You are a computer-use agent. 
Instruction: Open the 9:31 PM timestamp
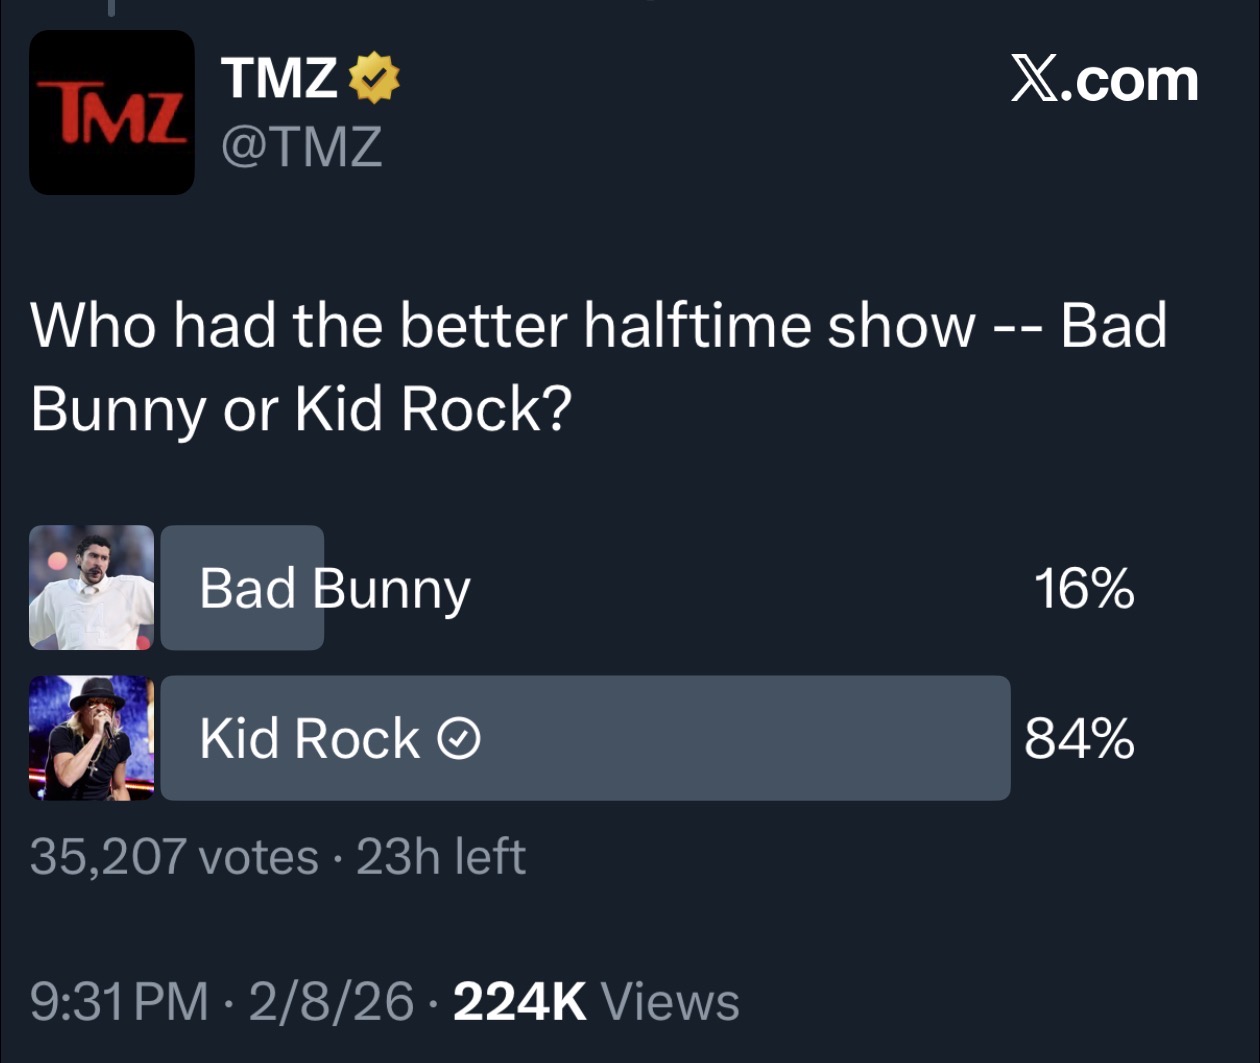(119, 1001)
